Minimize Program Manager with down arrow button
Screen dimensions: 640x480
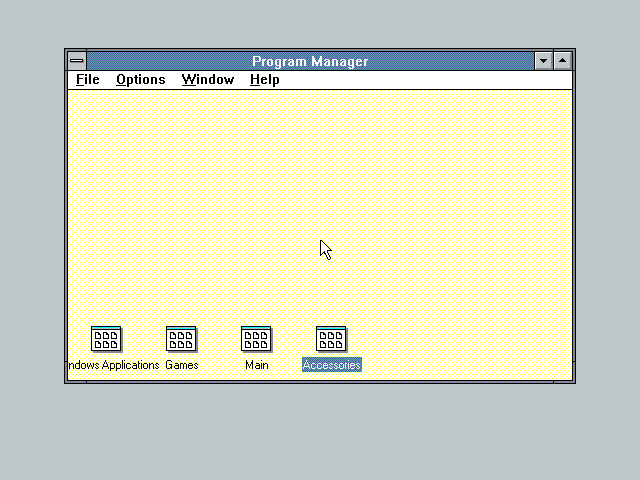[x=543, y=61]
